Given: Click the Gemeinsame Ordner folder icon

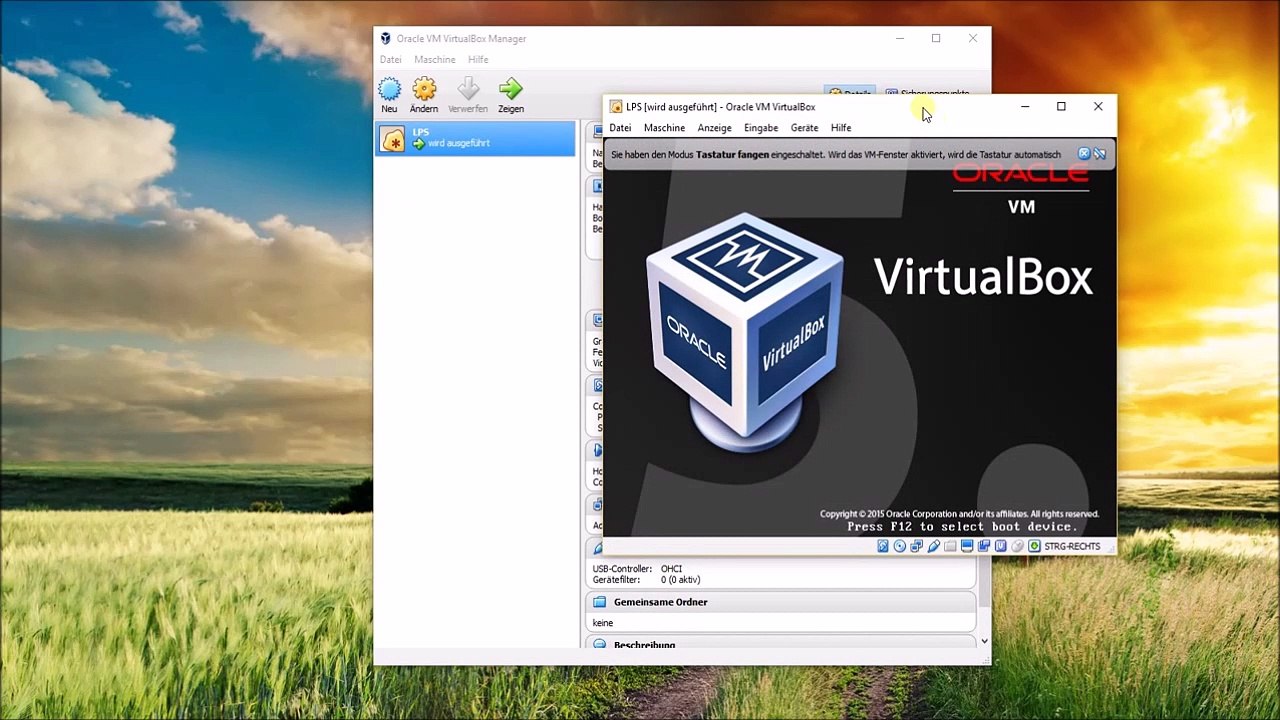Looking at the screenshot, I should coord(599,602).
